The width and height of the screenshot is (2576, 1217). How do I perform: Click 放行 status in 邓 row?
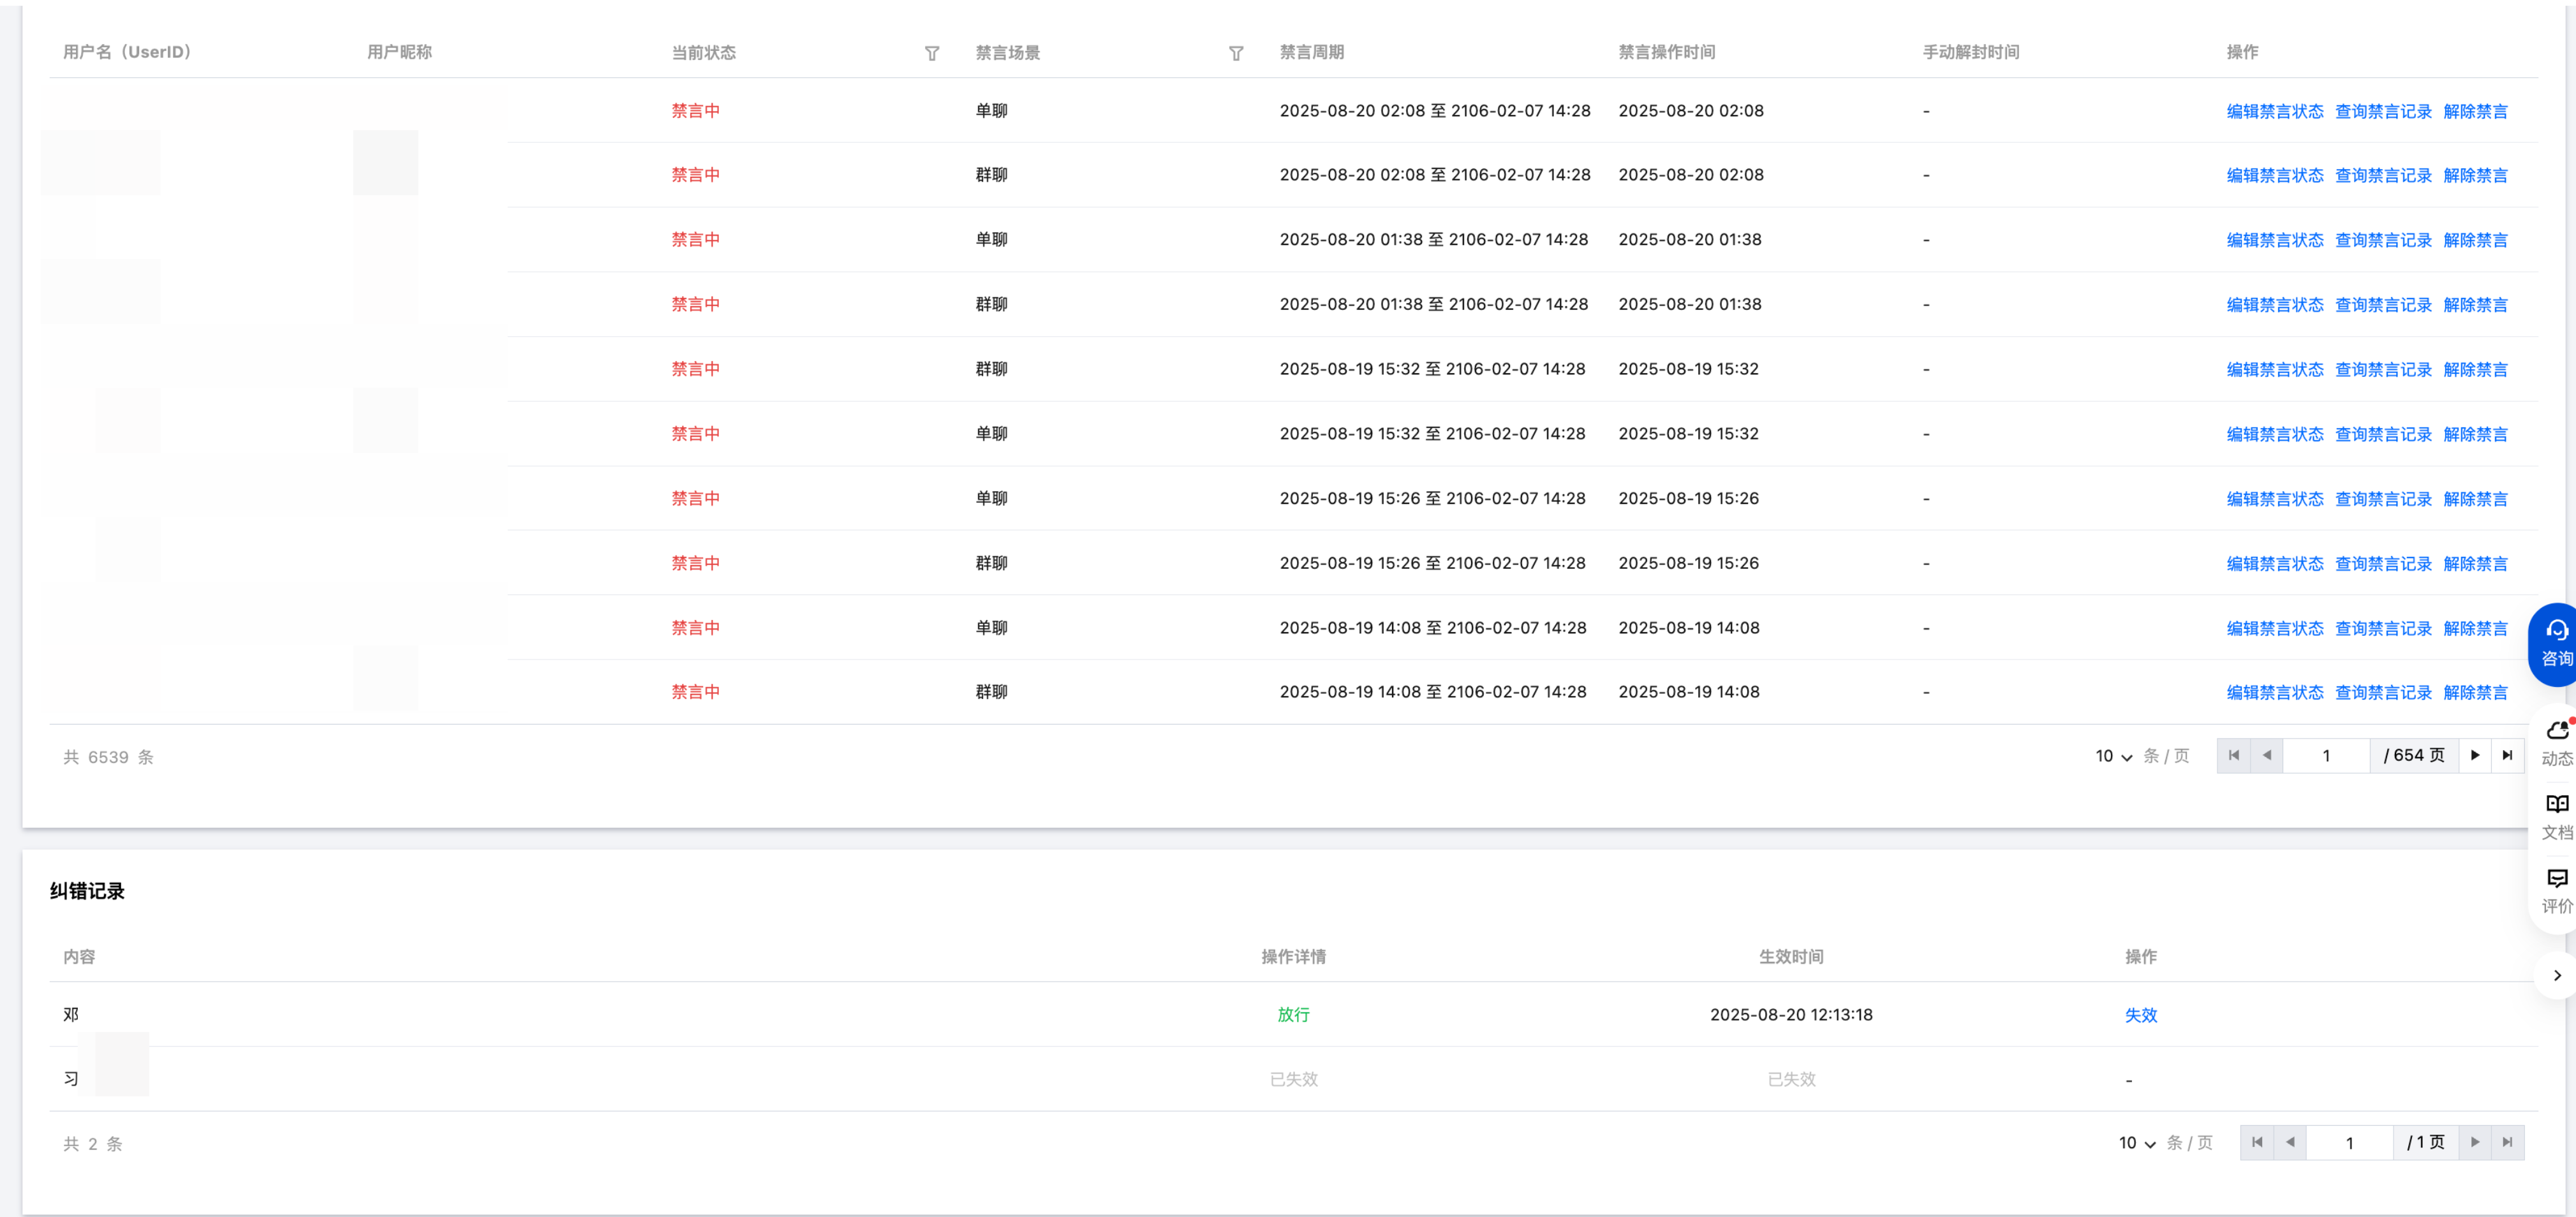(1293, 1014)
